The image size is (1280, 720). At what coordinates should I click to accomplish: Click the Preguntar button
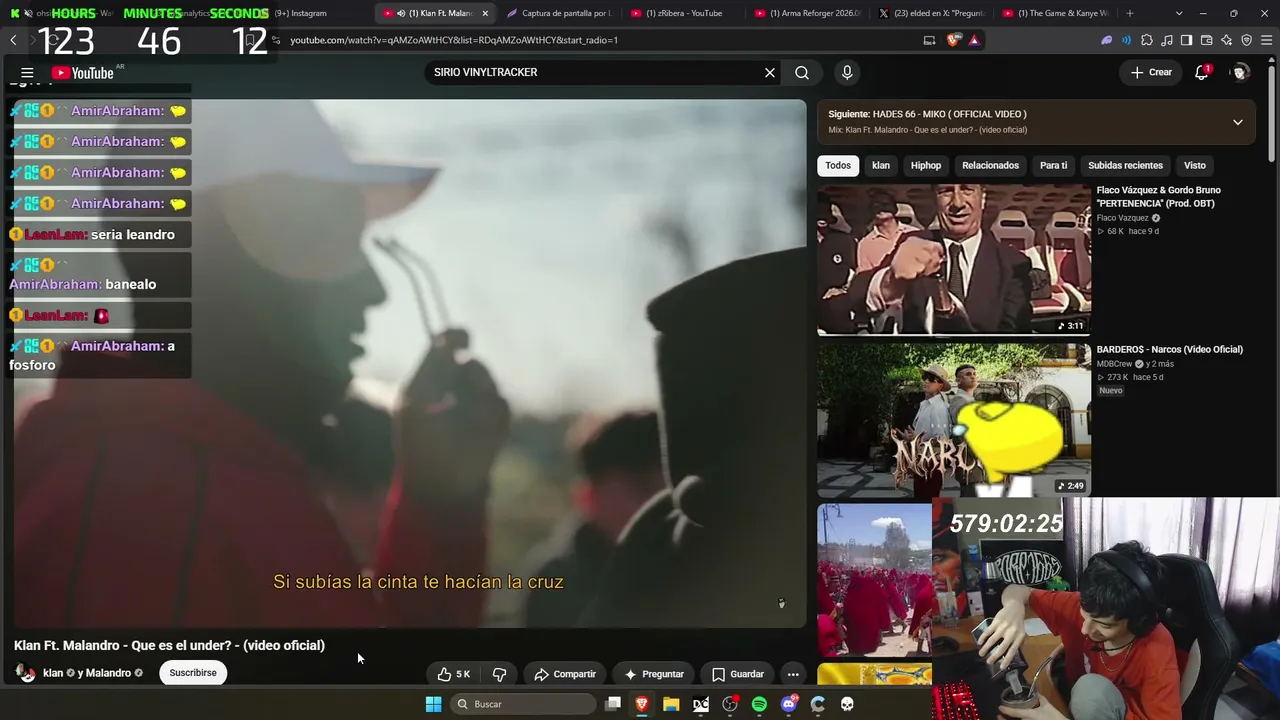coord(654,674)
